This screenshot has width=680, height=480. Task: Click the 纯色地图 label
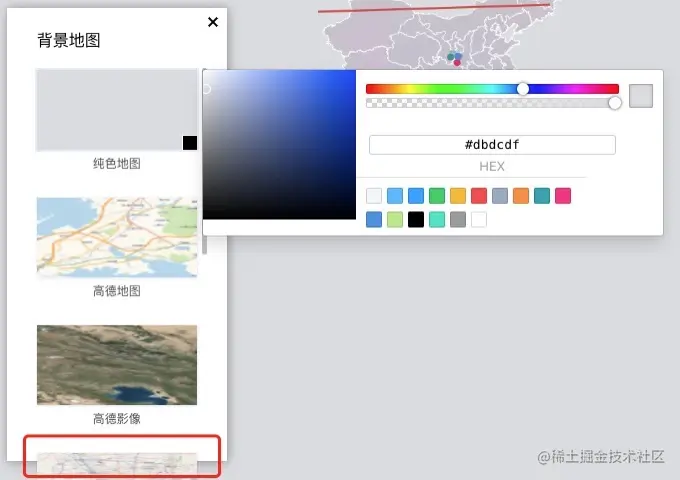point(117,164)
